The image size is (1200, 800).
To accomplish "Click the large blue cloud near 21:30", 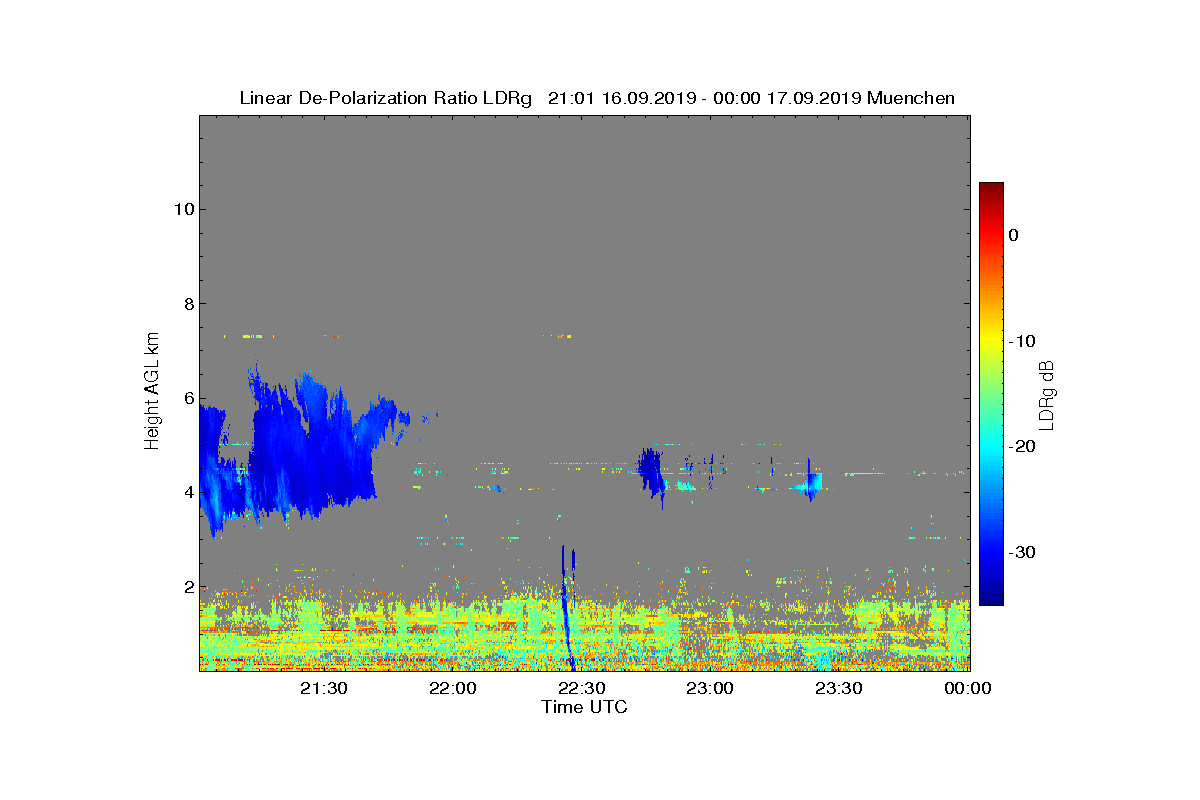I will 310,445.
